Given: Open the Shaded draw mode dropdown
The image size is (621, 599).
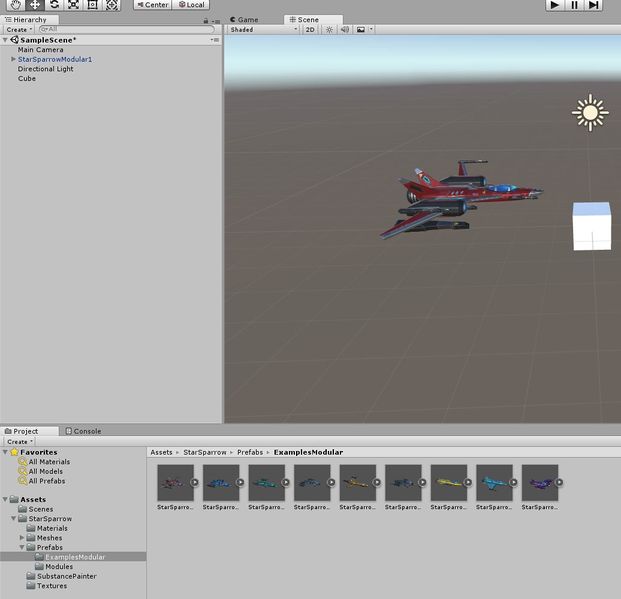Looking at the screenshot, I should point(263,30).
